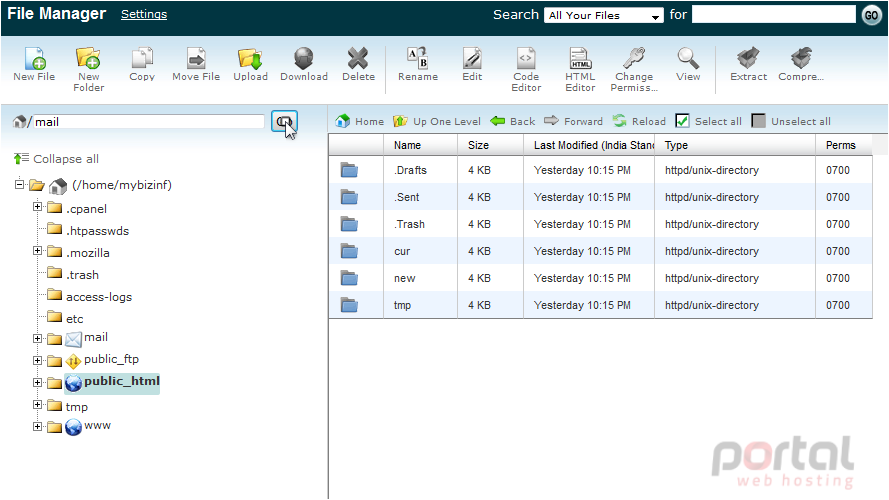Screen dimensions: 889x500
Task: Create a file with New File icon
Action: (35, 59)
